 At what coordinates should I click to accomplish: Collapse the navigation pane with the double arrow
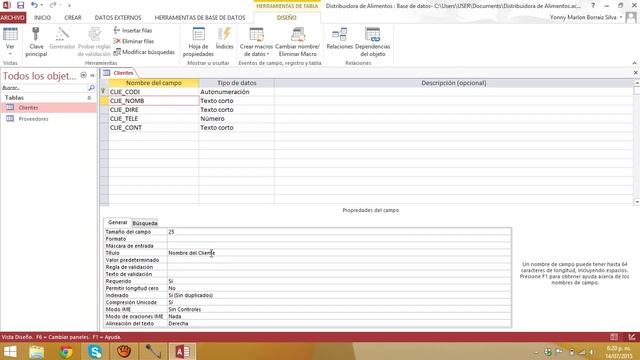pos(92,76)
